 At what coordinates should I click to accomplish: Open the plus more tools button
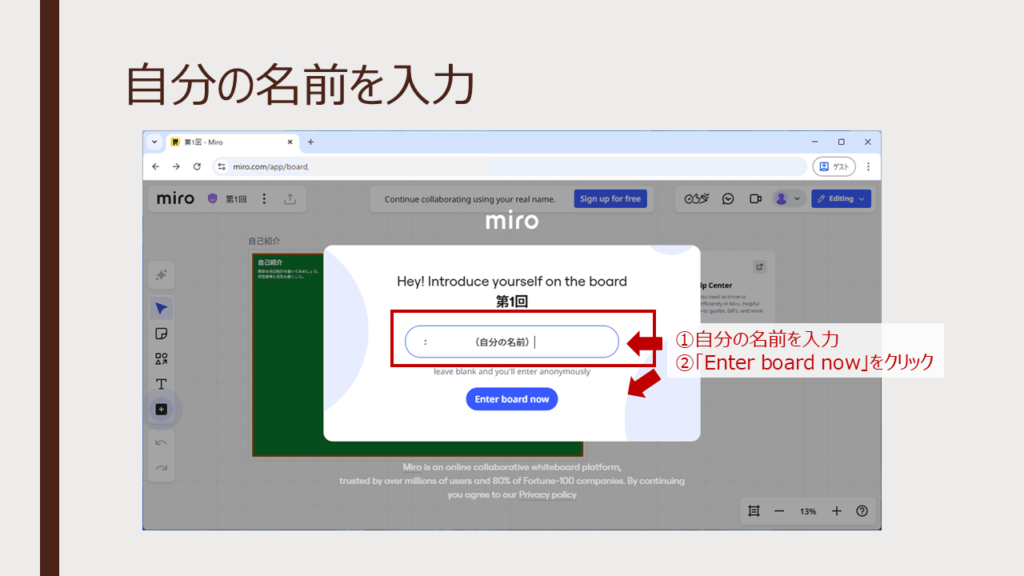point(161,409)
